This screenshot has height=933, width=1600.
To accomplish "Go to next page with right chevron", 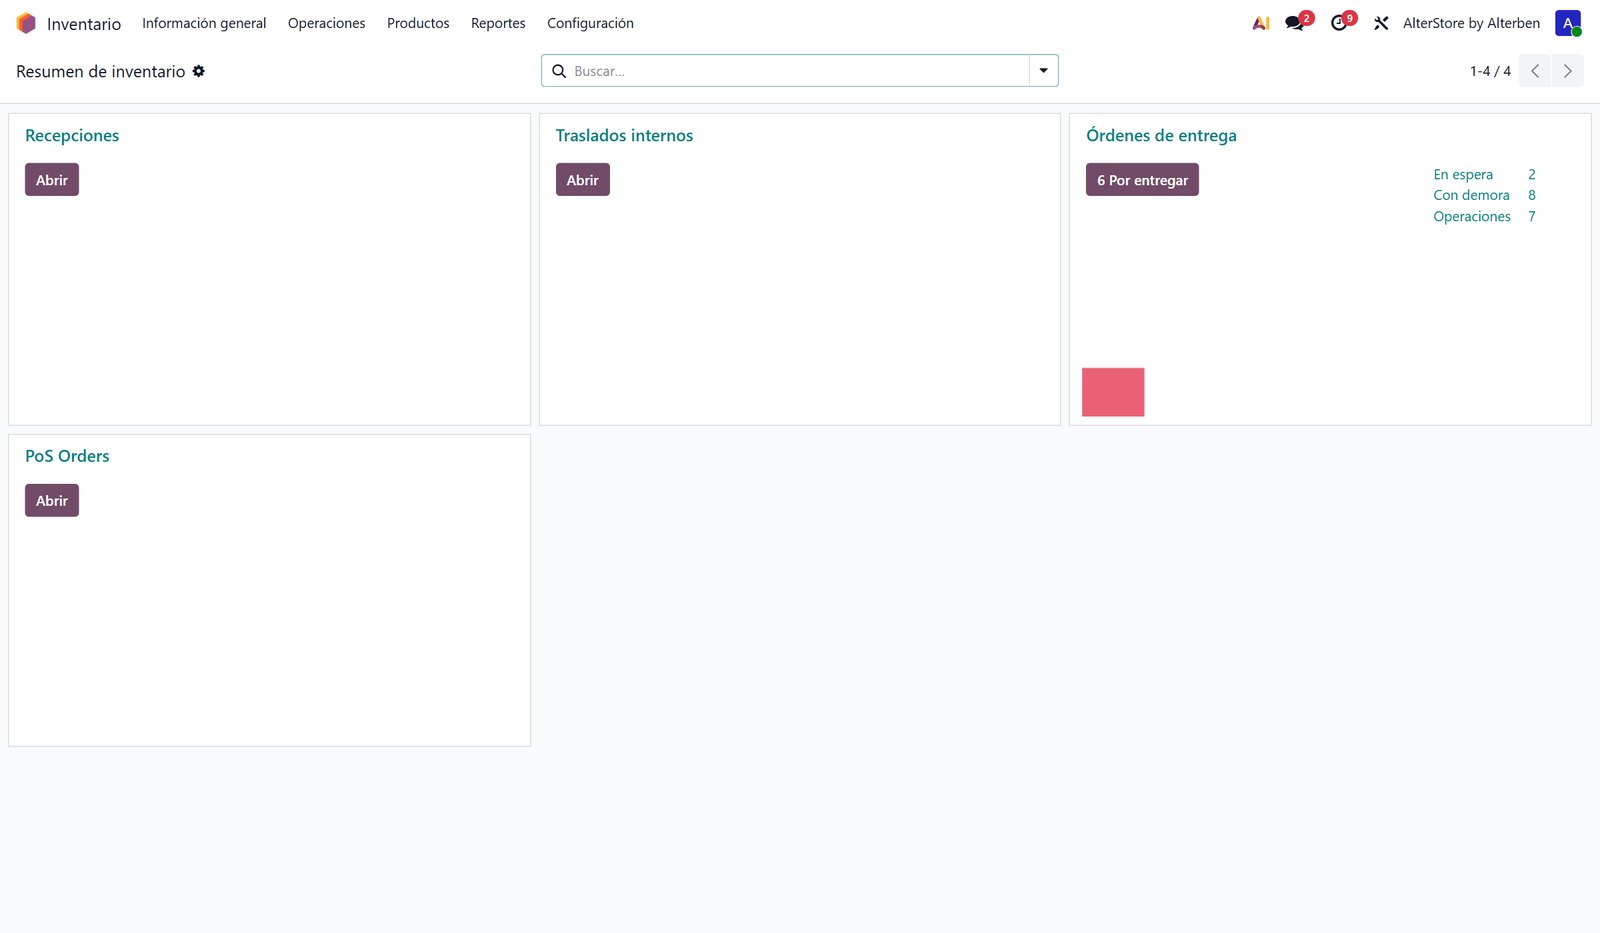I will coord(1567,71).
